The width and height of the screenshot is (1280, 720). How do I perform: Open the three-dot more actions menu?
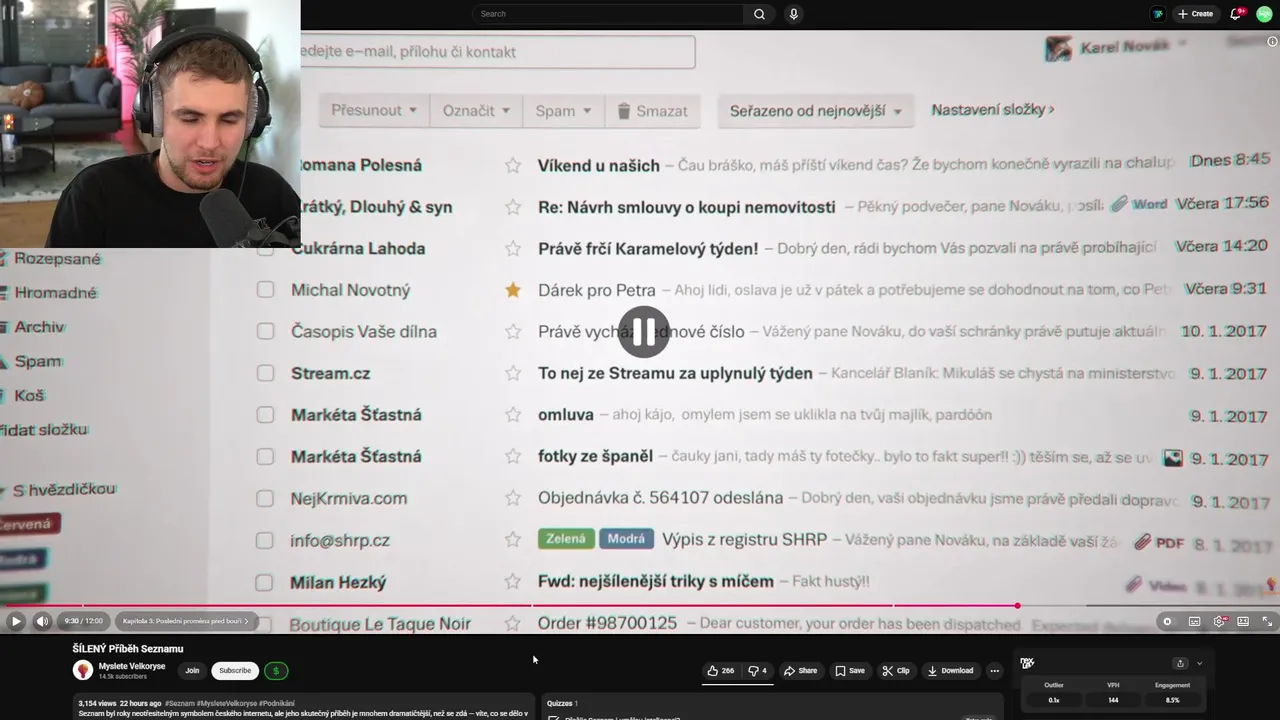(994, 671)
